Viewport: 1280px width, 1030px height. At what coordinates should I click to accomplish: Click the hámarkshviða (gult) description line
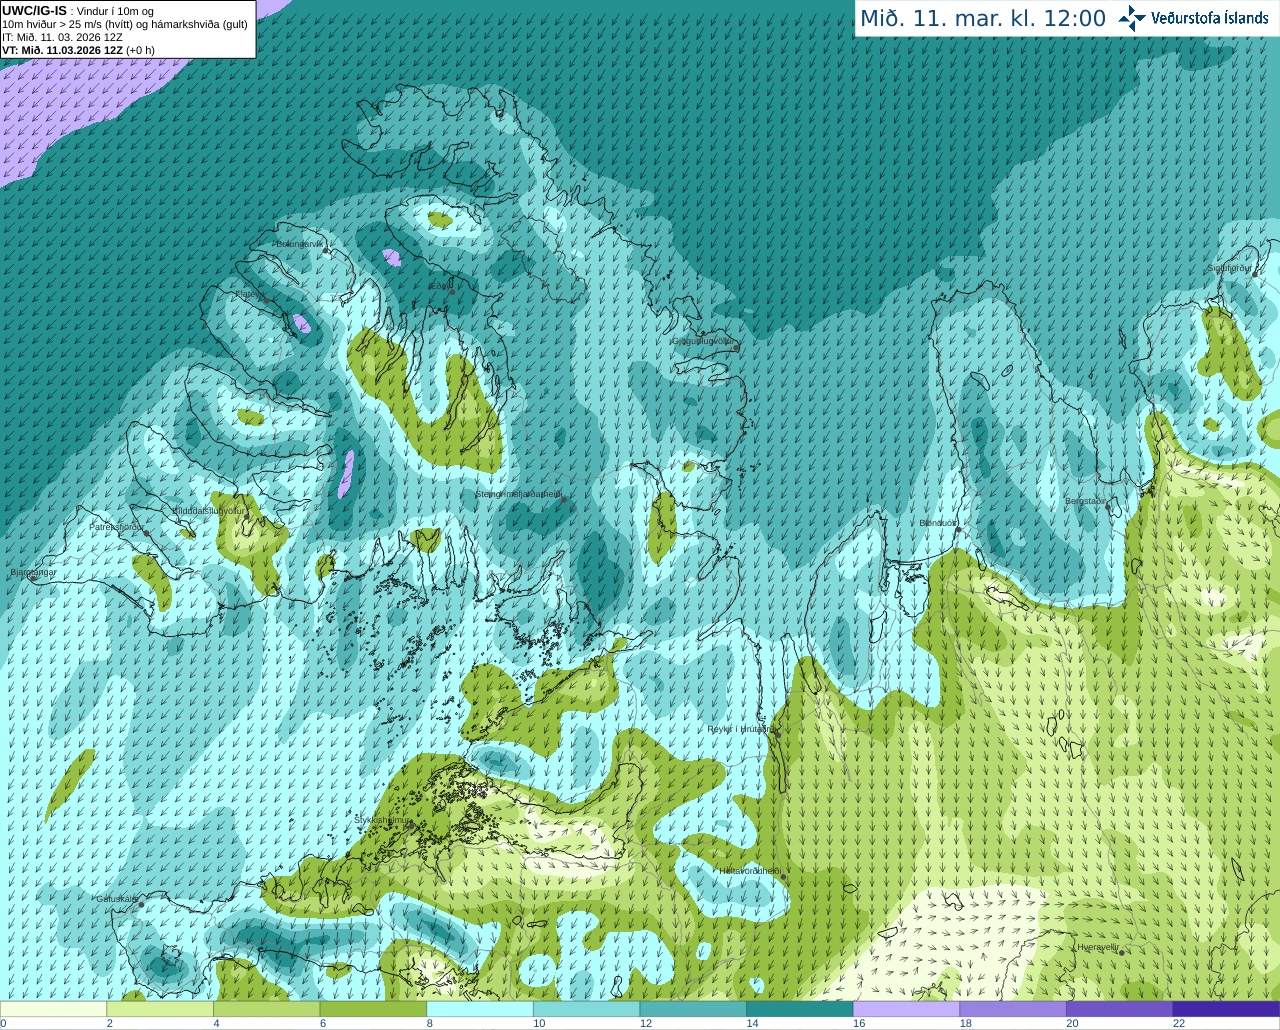coord(125,25)
